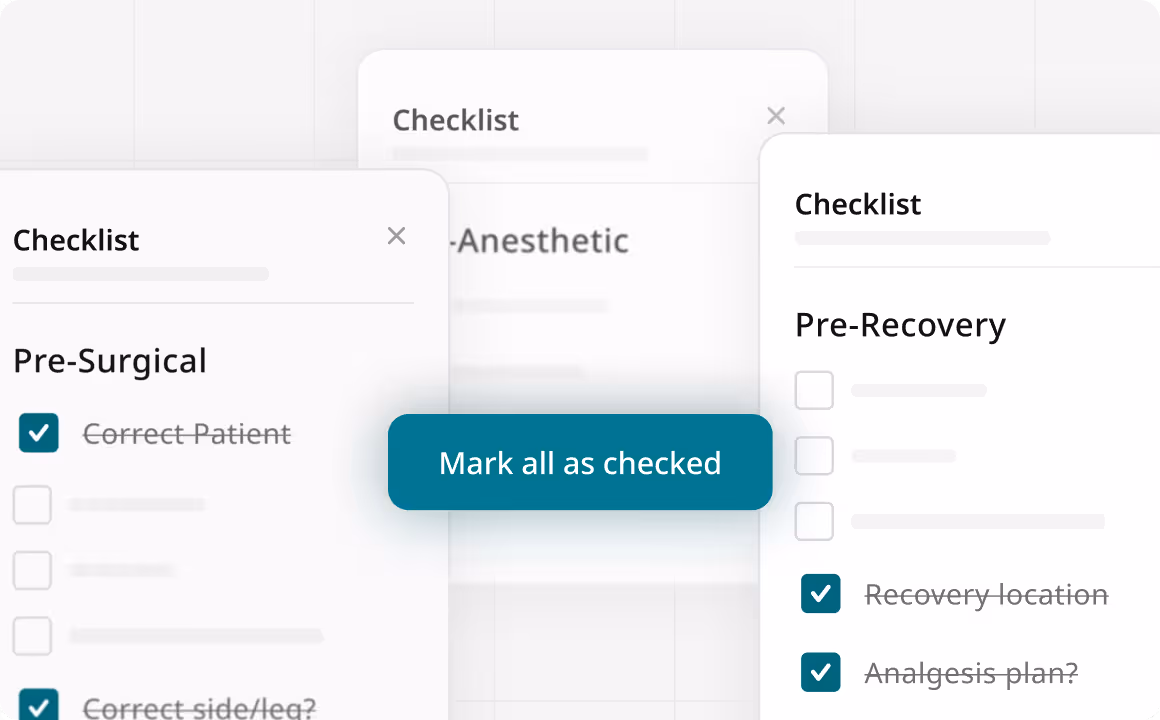Select the Pre-Surgical section header

110,362
